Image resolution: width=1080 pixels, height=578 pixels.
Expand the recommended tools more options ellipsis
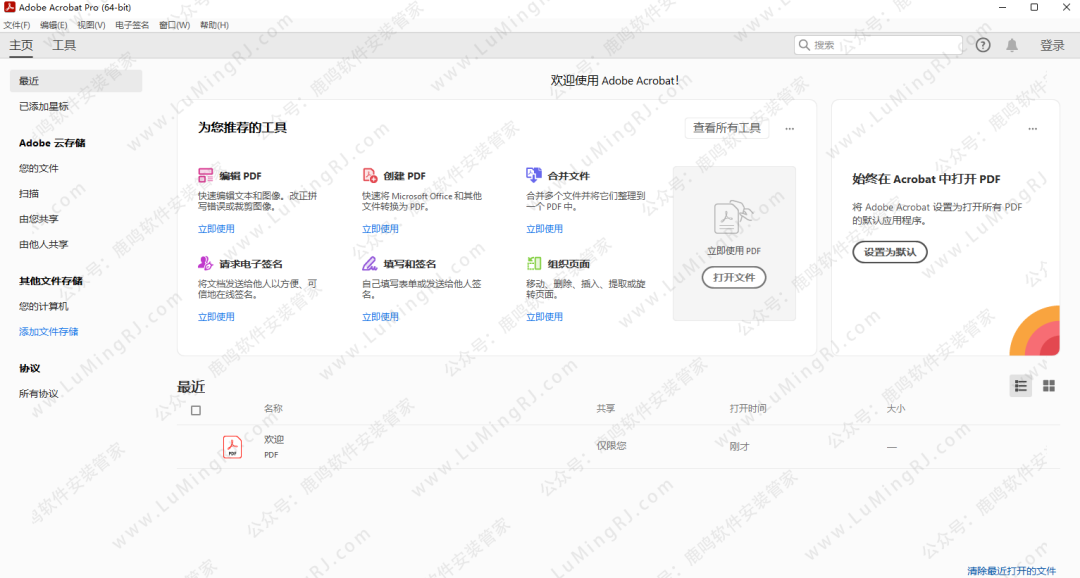coord(789,129)
